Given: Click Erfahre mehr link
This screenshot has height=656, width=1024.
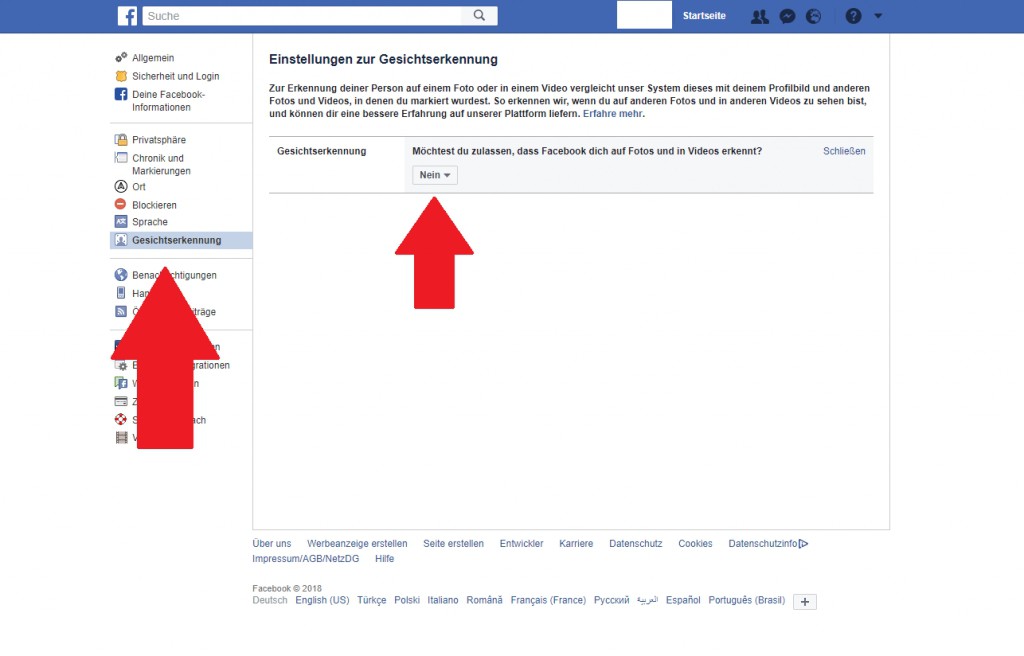Looking at the screenshot, I should click(613, 114).
